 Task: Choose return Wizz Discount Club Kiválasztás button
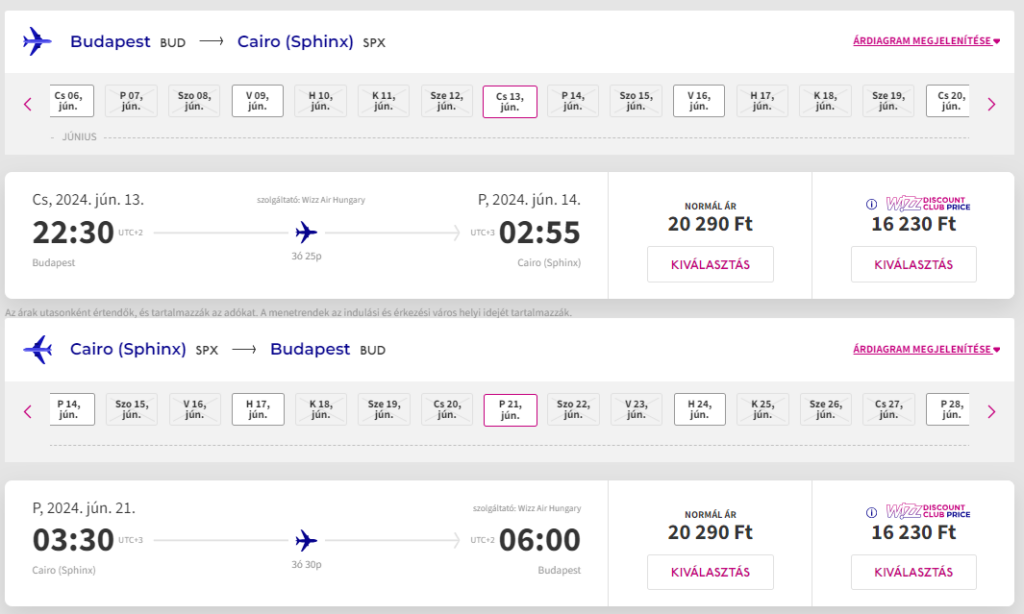coord(913,572)
